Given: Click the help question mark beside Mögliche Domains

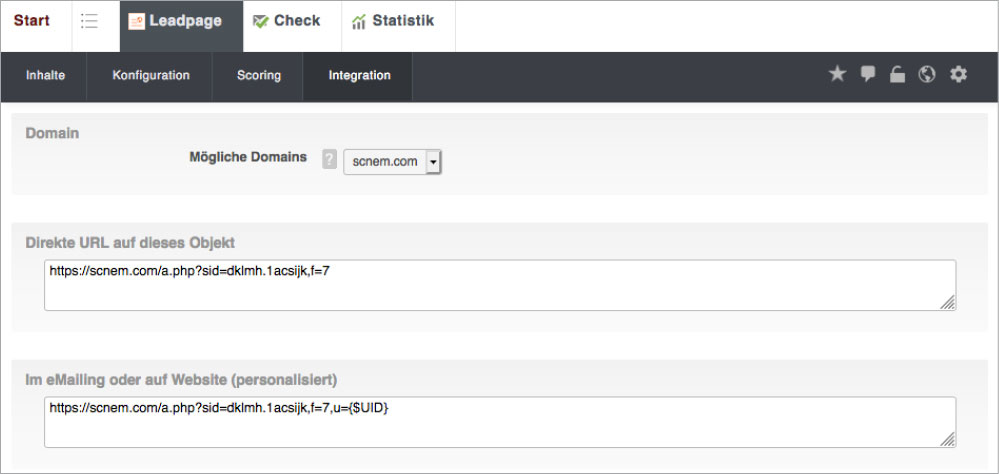Looking at the screenshot, I should pyautogui.click(x=329, y=160).
